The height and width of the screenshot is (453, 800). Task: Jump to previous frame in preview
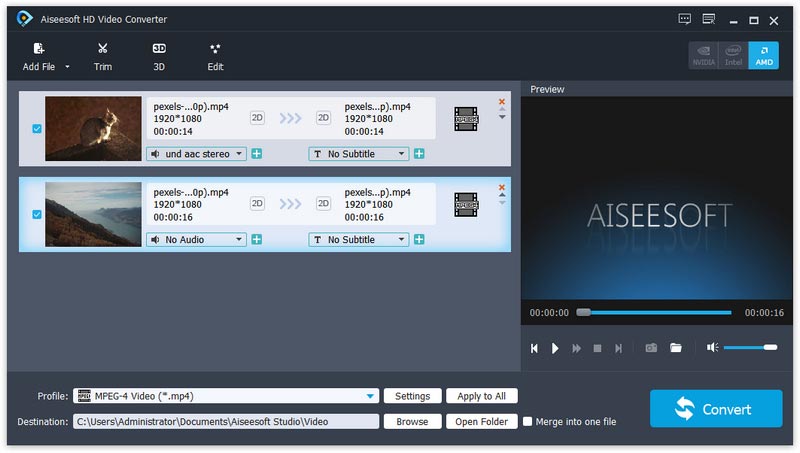pos(534,348)
